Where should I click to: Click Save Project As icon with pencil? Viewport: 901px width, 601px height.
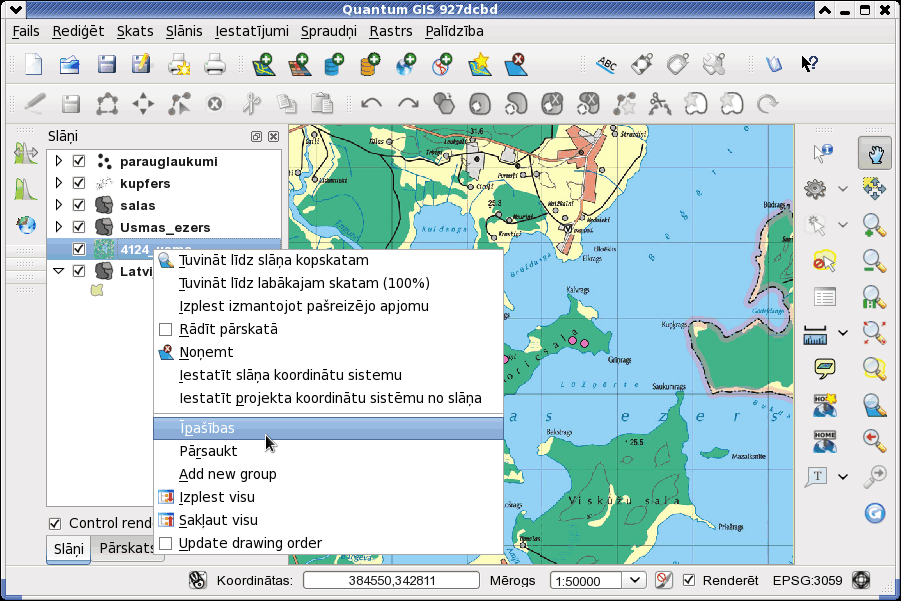coord(141,64)
